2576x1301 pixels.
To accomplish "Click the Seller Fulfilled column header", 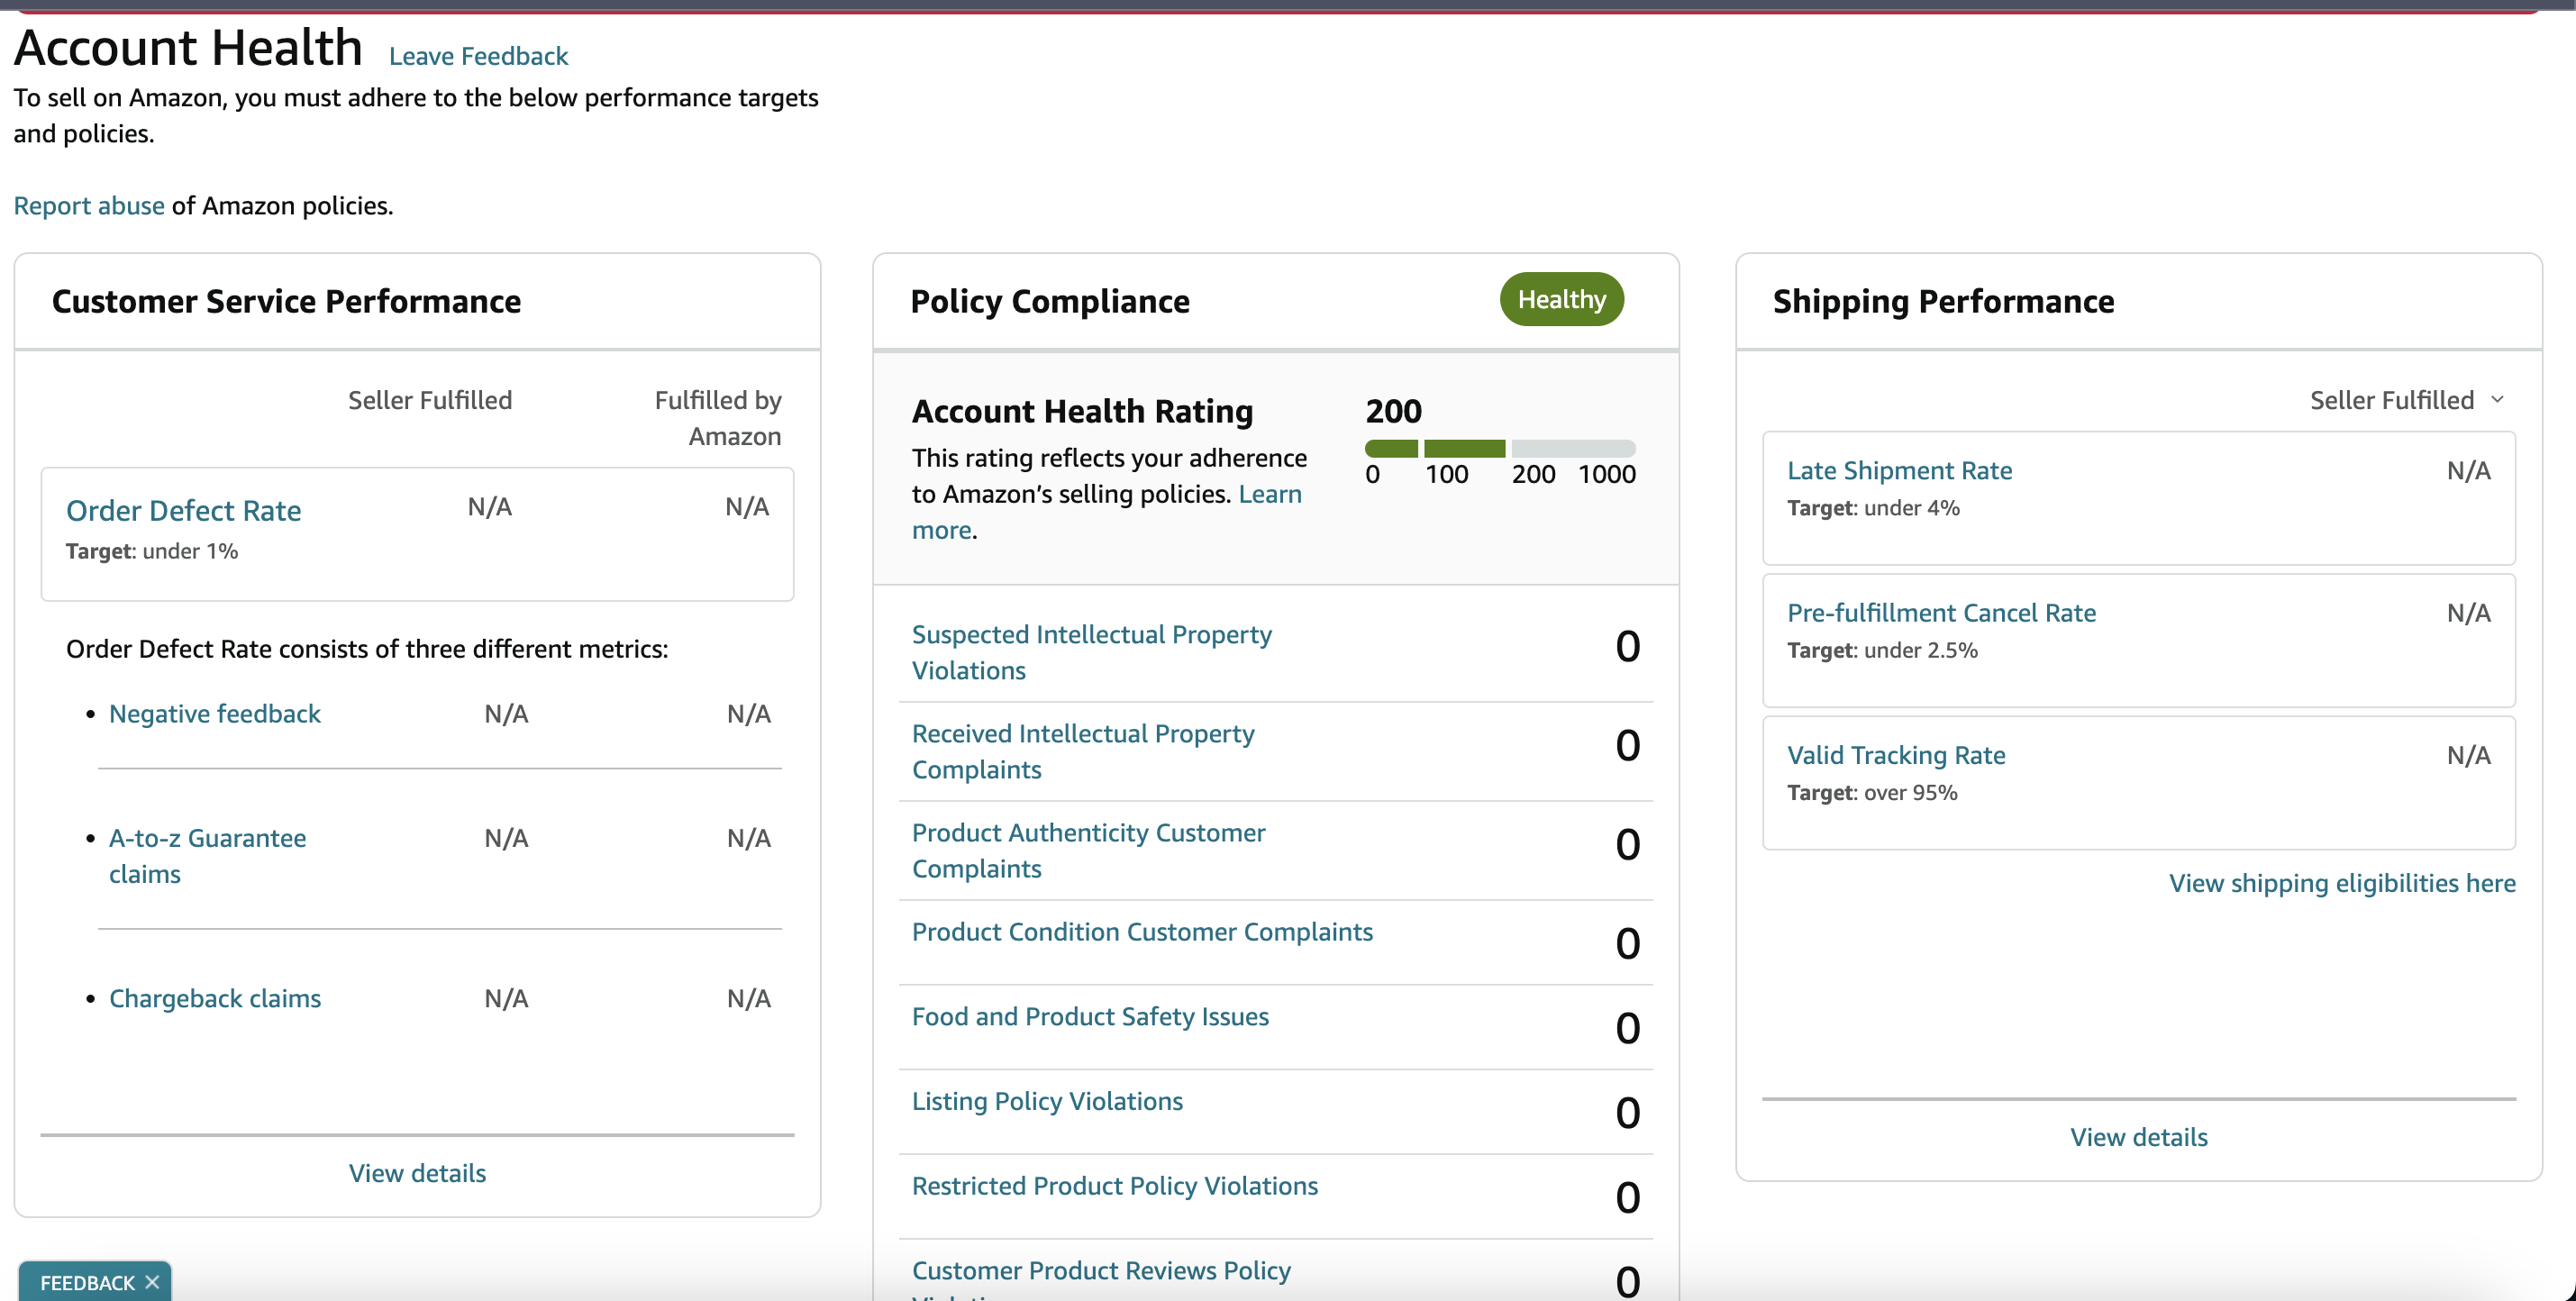I will point(430,400).
